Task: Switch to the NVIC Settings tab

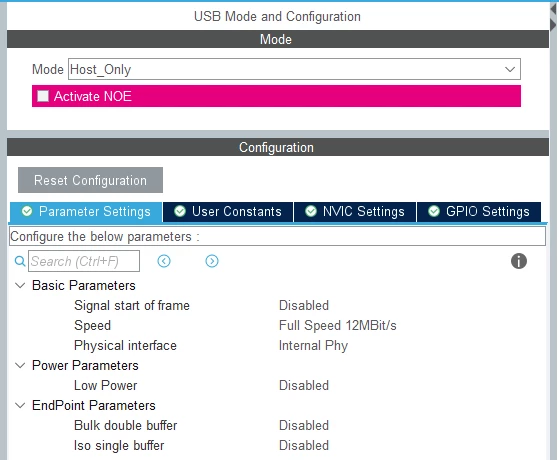Action: [x=355, y=212]
